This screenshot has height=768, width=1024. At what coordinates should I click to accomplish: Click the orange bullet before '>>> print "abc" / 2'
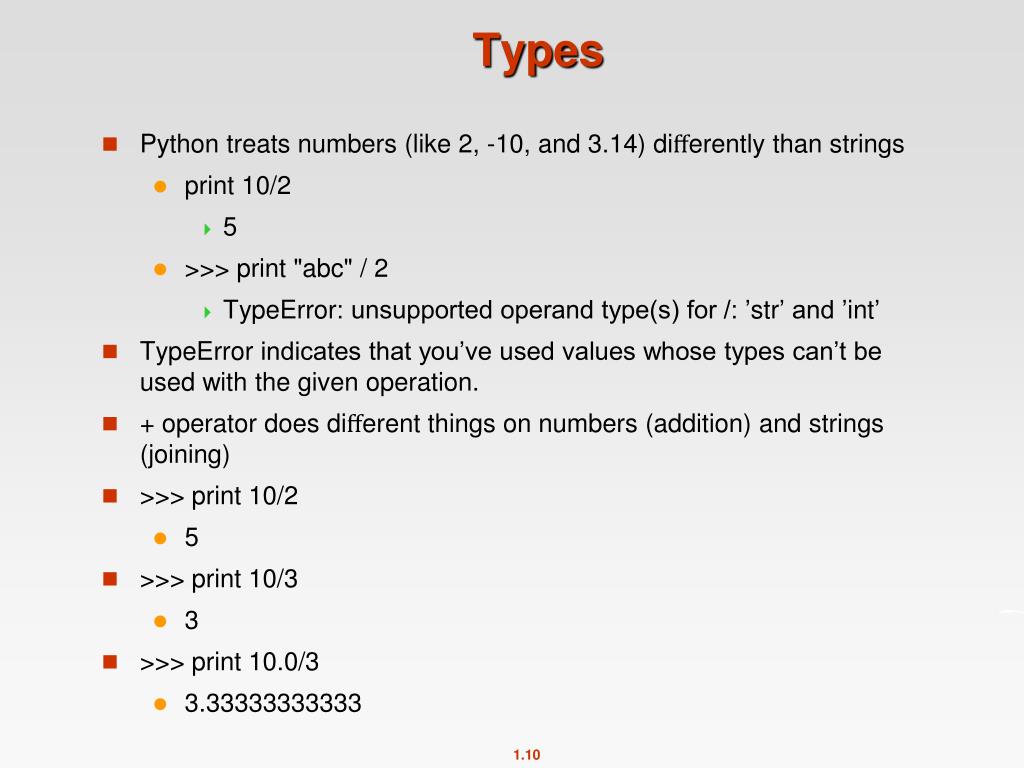click(x=160, y=269)
